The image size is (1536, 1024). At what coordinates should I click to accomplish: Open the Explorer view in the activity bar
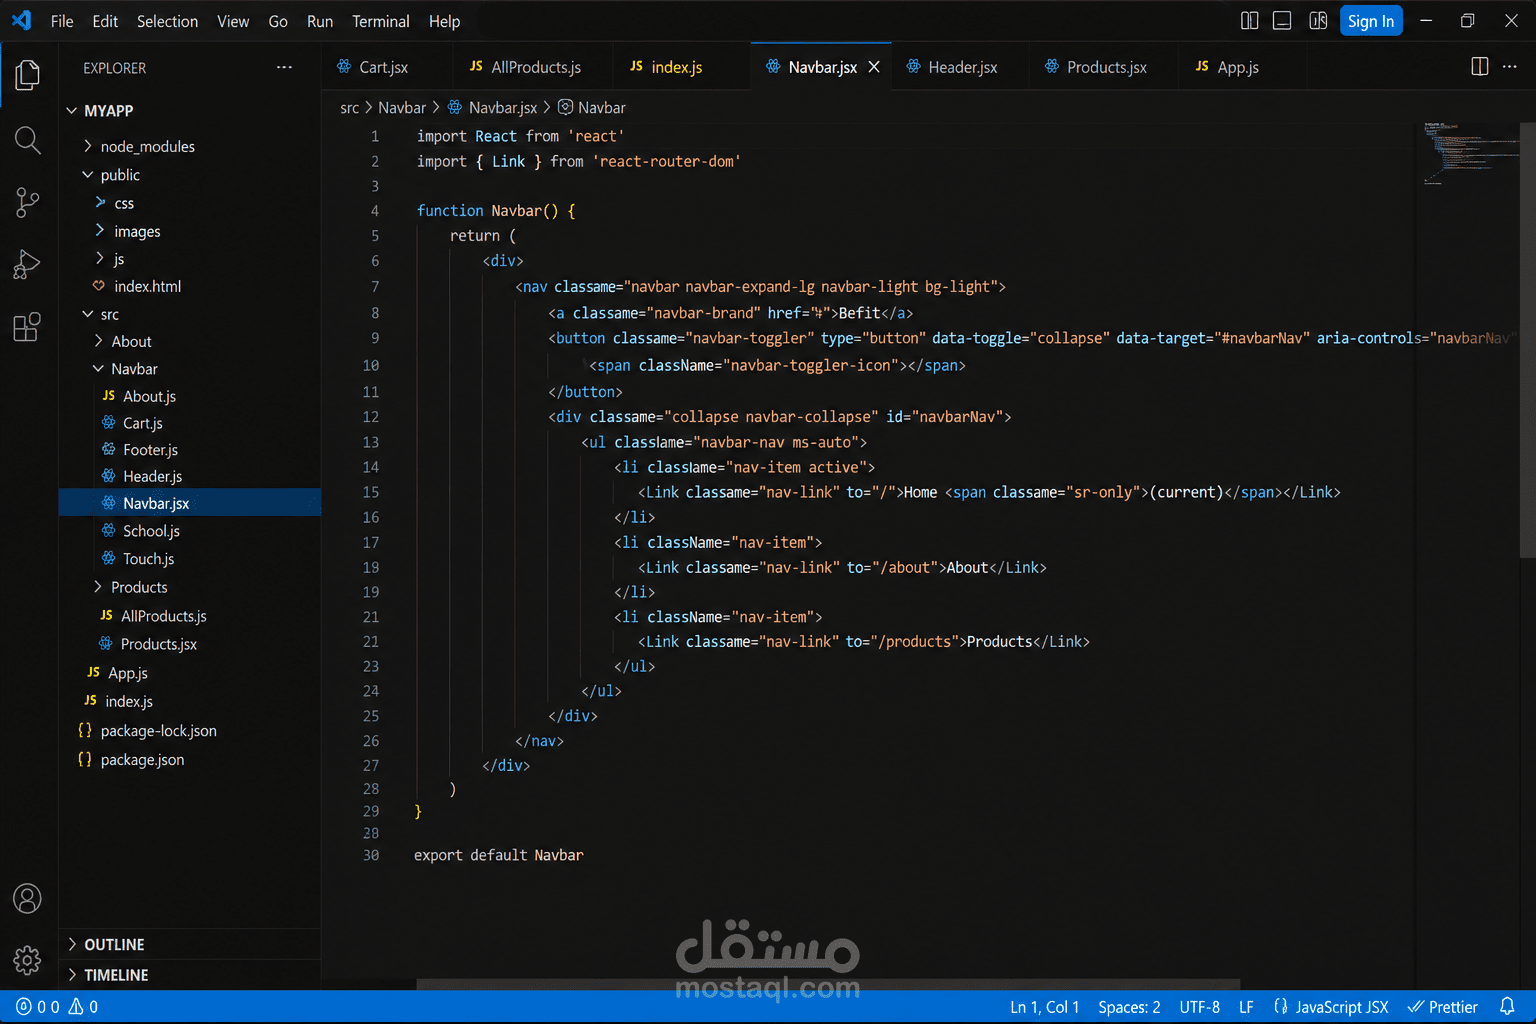pyautogui.click(x=28, y=75)
